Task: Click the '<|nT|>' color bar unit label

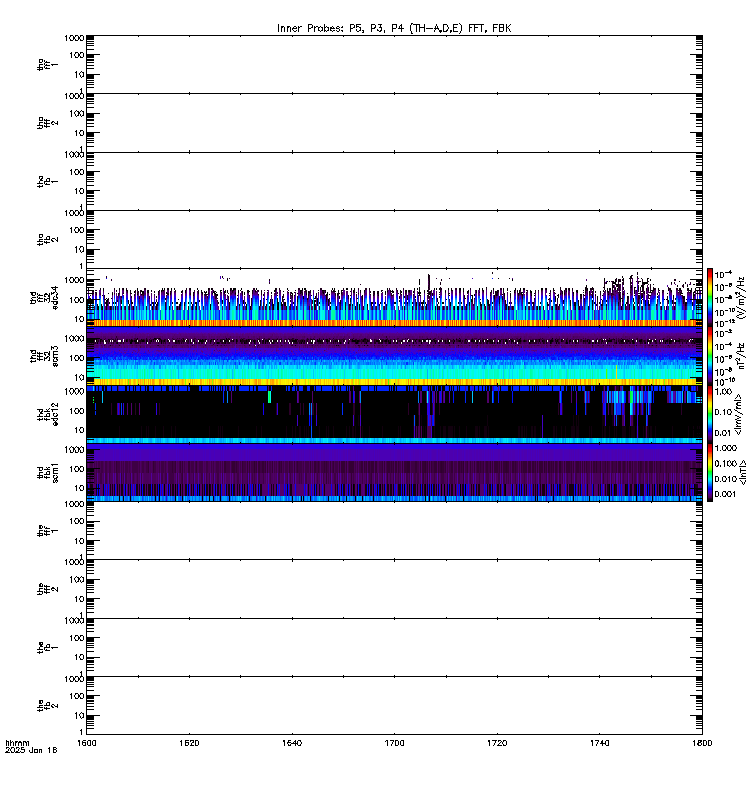Action: pyautogui.click(x=742, y=472)
